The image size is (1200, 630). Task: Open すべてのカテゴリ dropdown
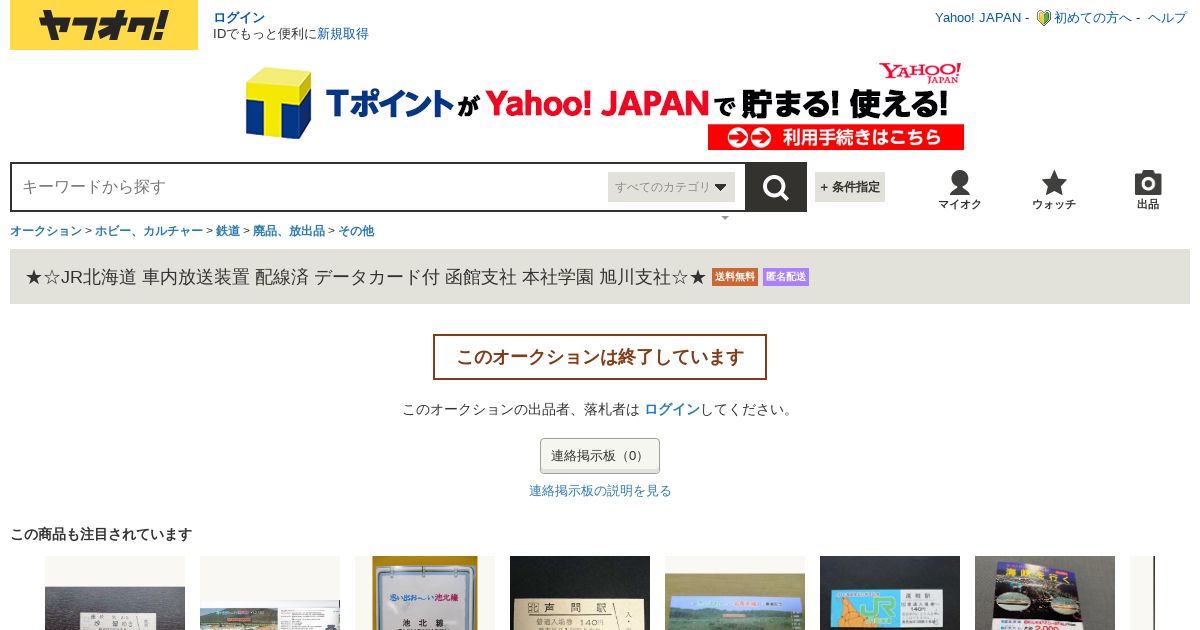coord(671,187)
